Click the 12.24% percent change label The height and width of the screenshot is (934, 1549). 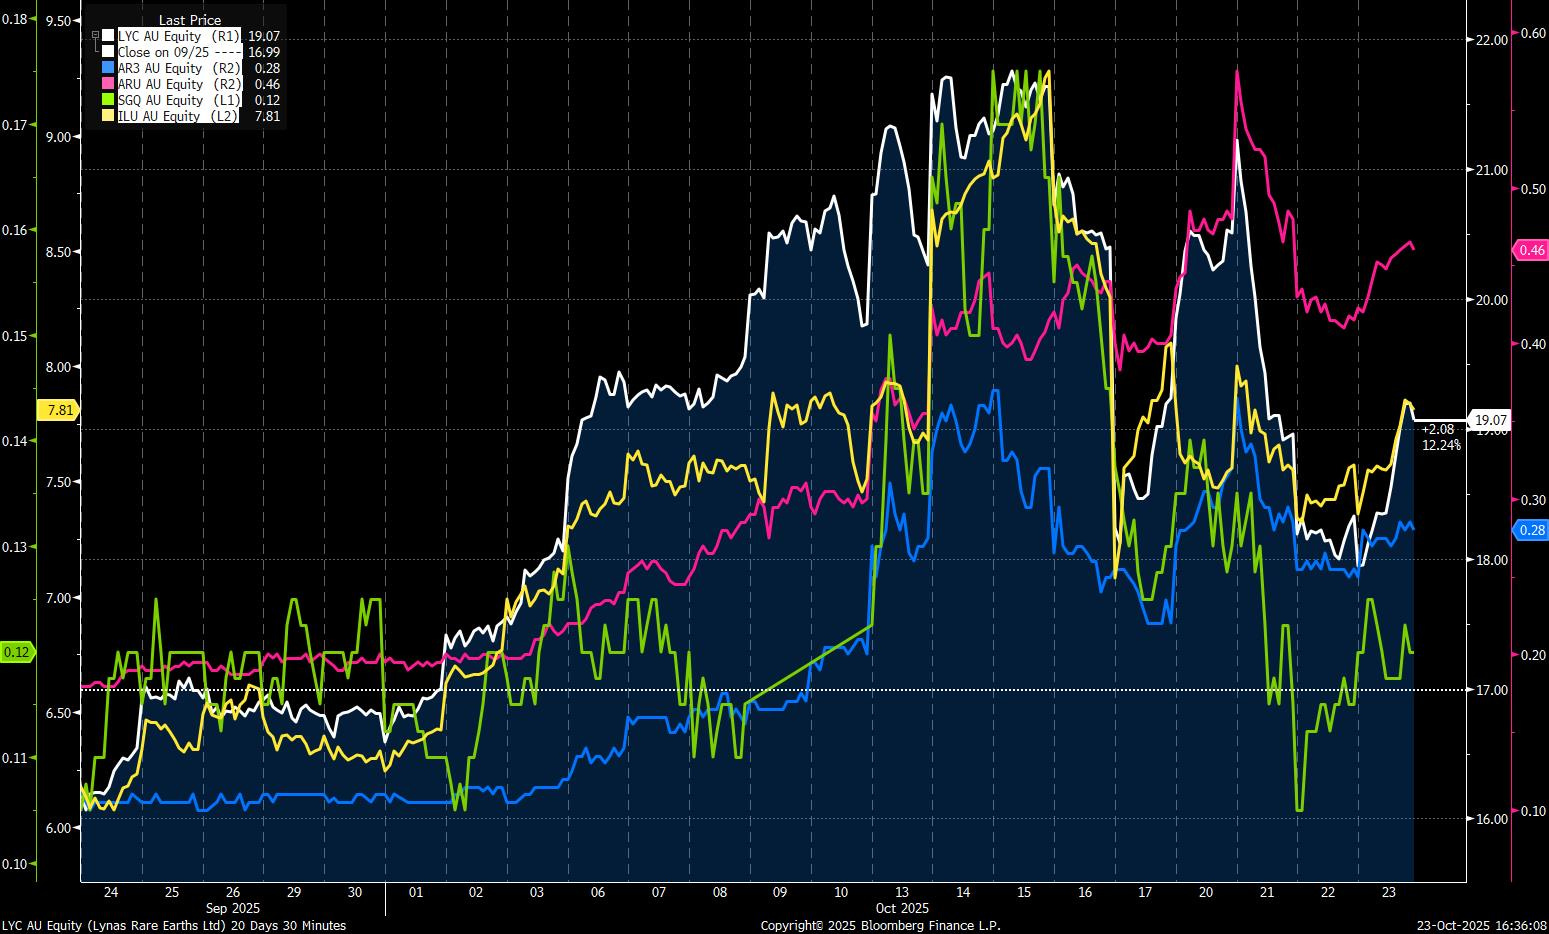pyautogui.click(x=1441, y=445)
